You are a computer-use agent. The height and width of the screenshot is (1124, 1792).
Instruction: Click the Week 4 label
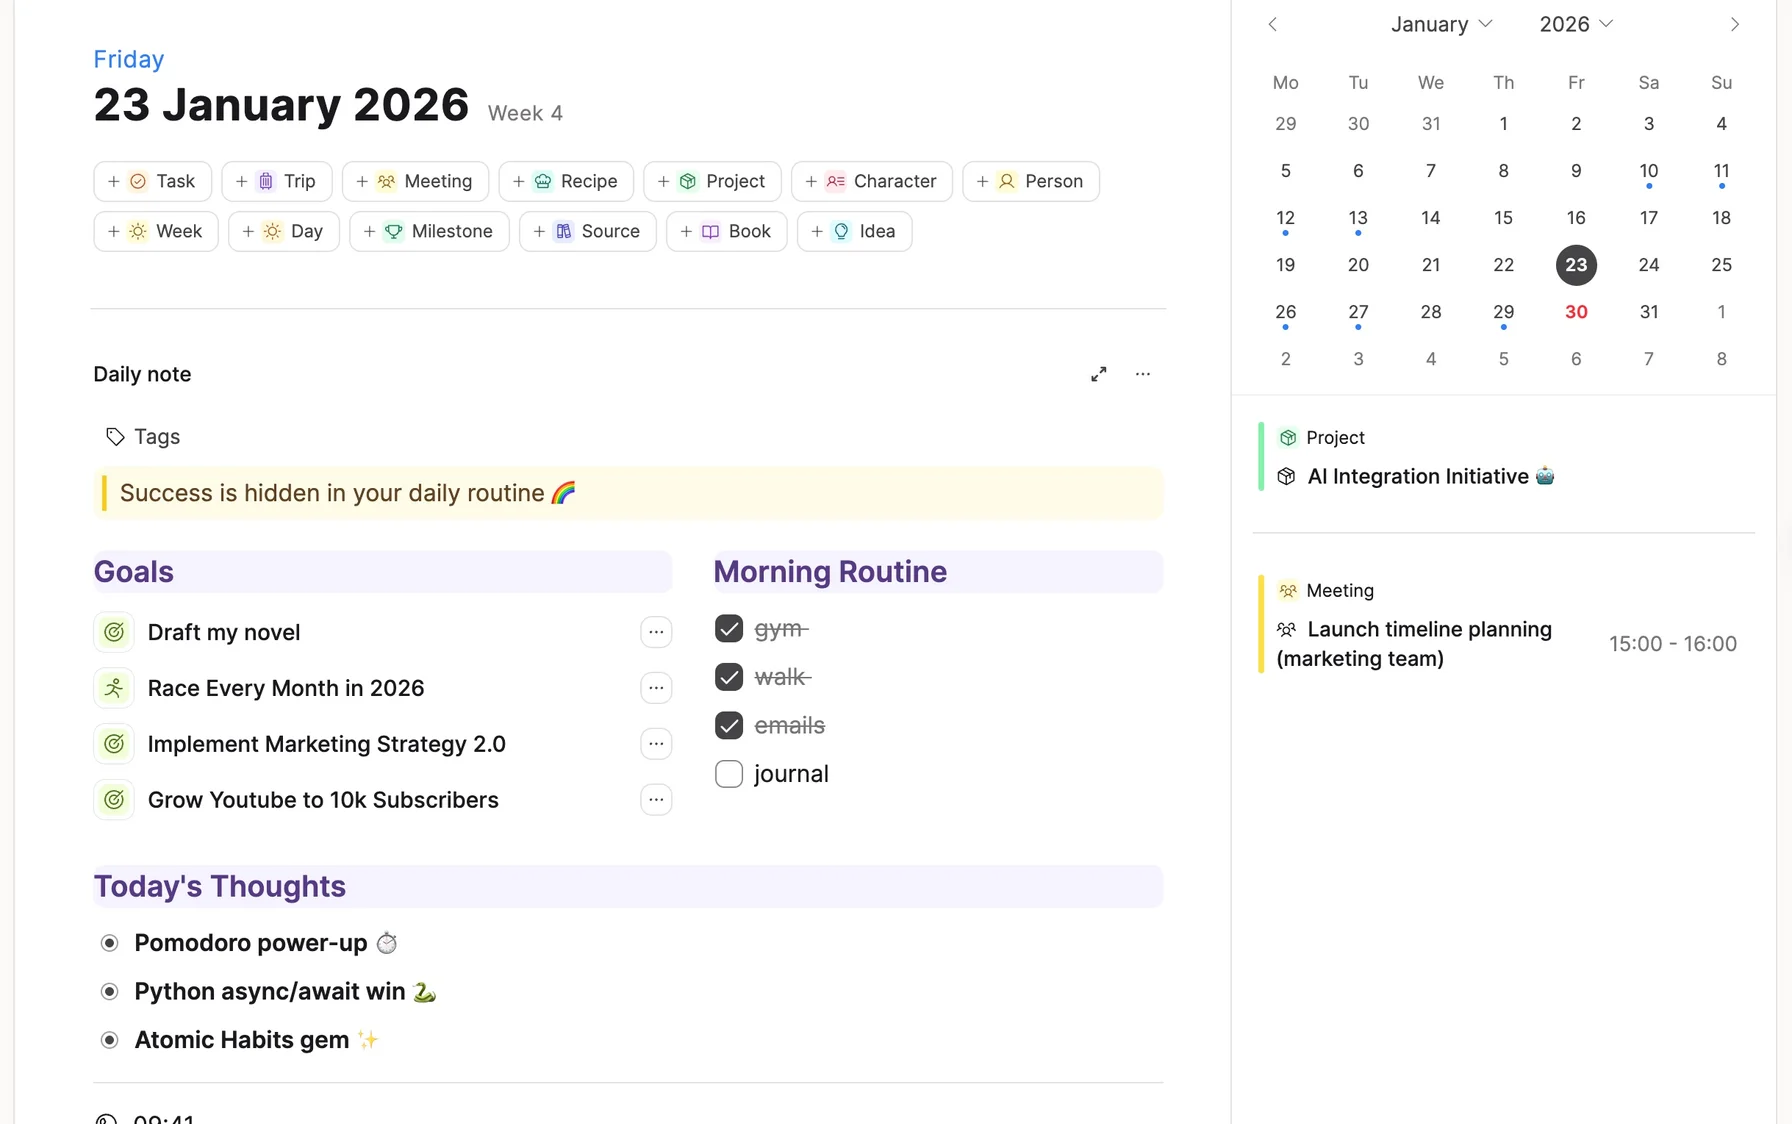[x=525, y=113]
